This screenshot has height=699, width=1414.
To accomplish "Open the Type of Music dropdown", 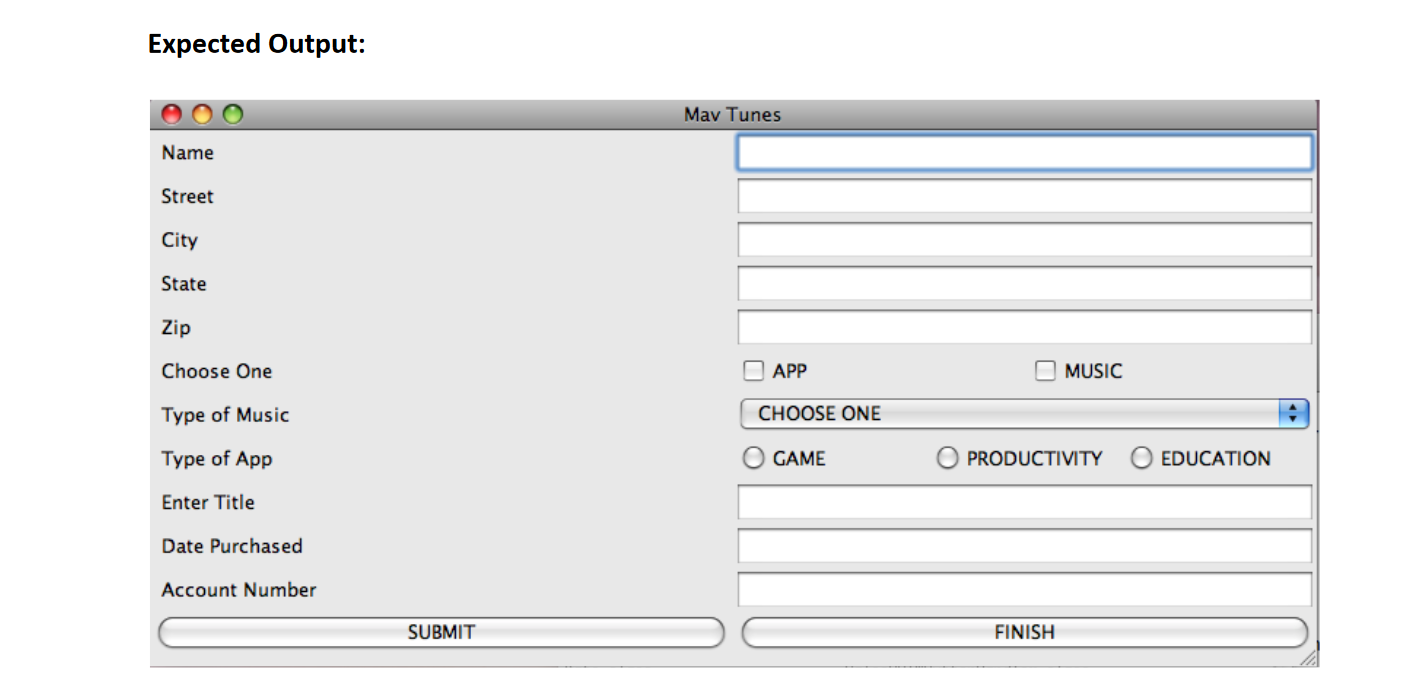I will click(x=1000, y=413).
